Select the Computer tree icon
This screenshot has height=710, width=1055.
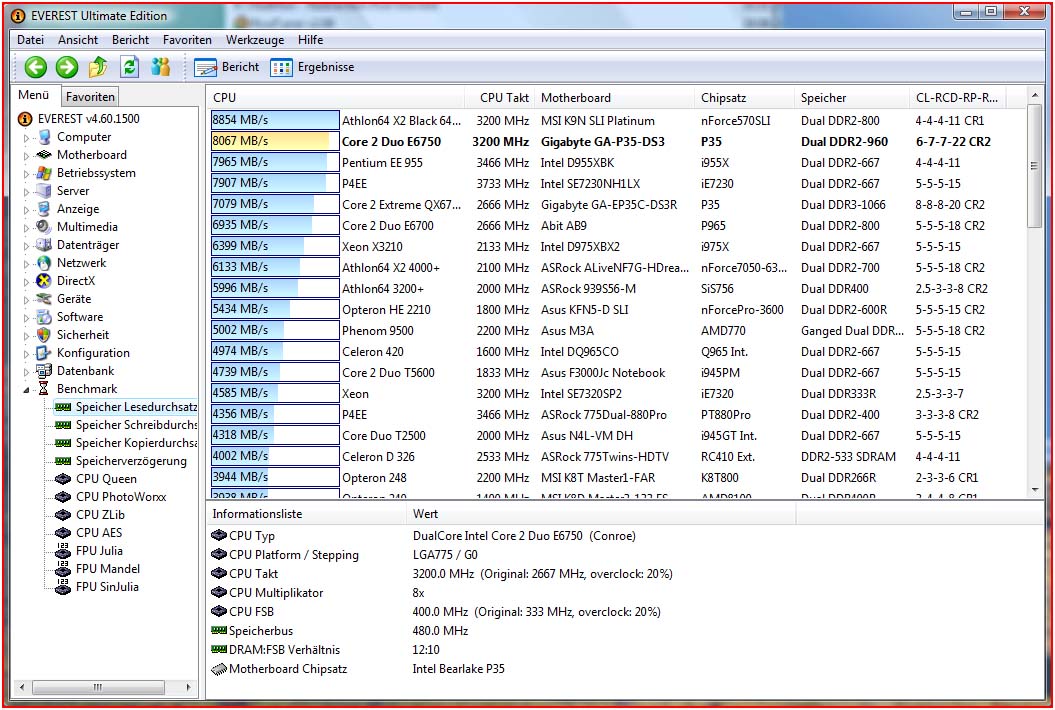coord(44,137)
